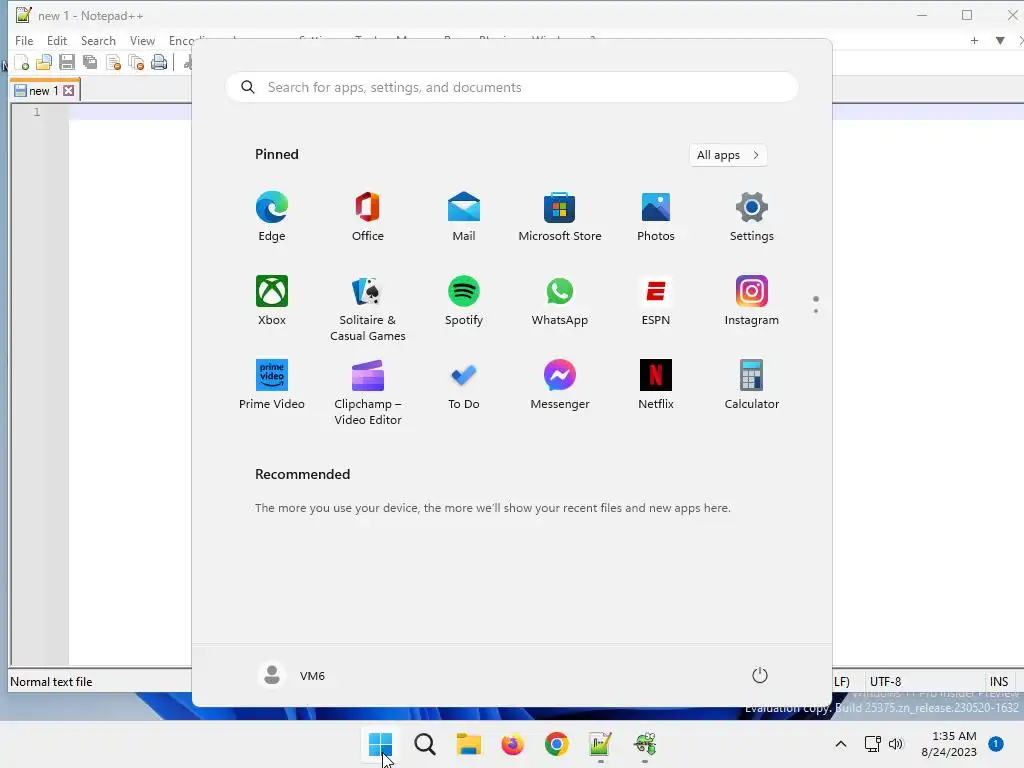Show All apps list
Image resolution: width=1024 pixels, height=768 pixels.
point(728,155)
